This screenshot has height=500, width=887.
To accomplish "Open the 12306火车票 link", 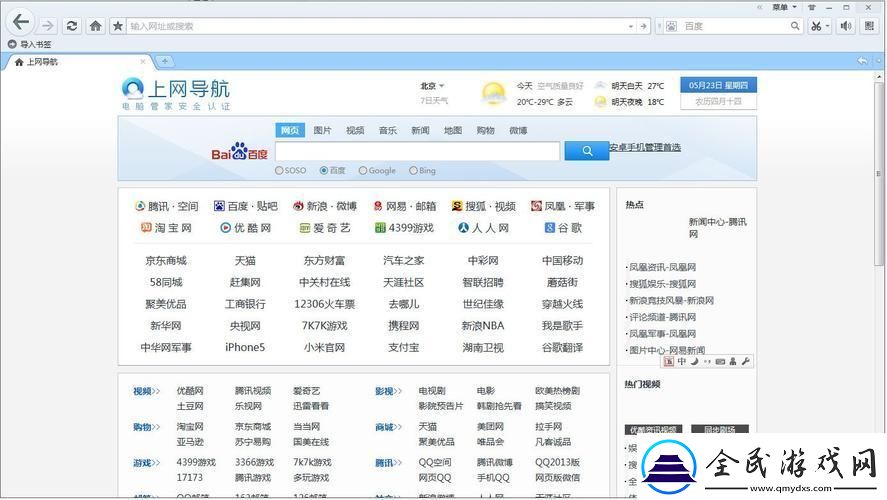I will point(324,304).
